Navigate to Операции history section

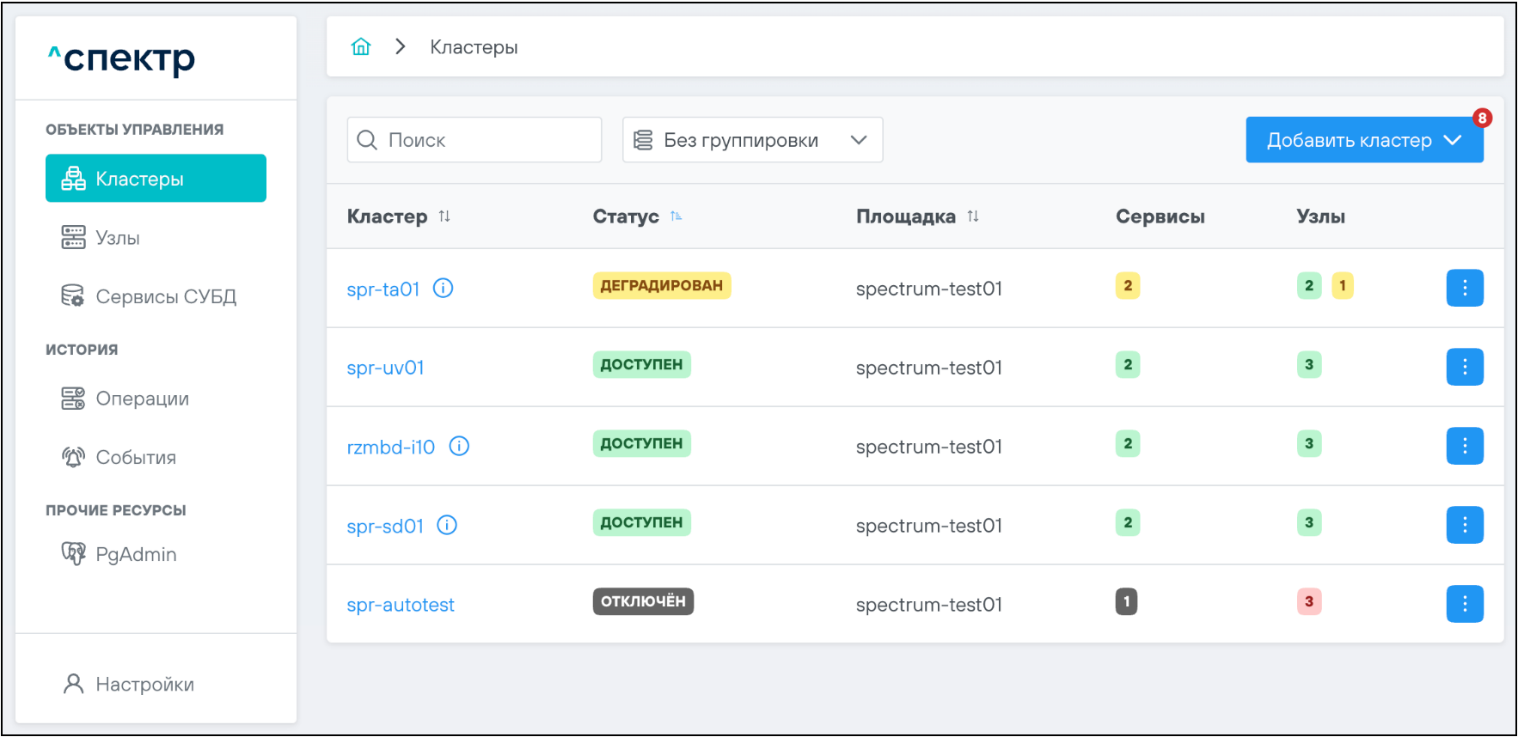[142, 398]
